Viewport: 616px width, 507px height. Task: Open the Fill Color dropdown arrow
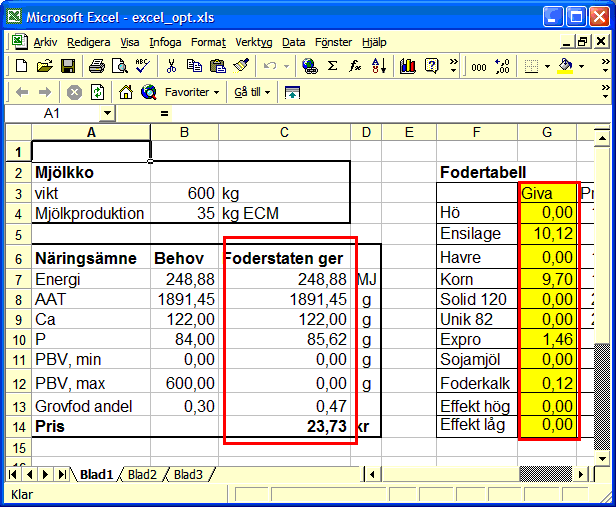[x=581, y=66]
